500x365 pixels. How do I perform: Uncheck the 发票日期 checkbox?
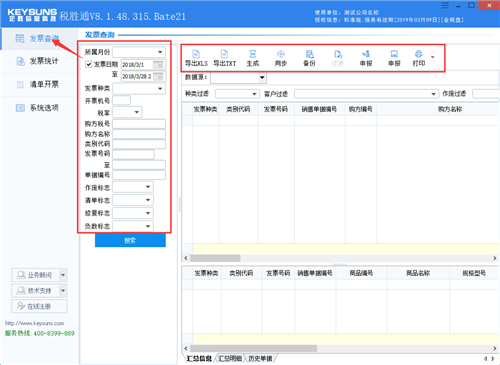pyautogui.click(x=89, y=64)
